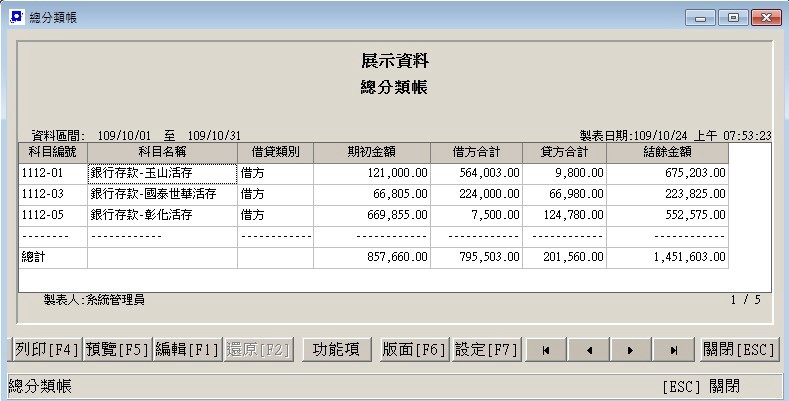Select the 銀行存款-彰化活存 cell

163,215
